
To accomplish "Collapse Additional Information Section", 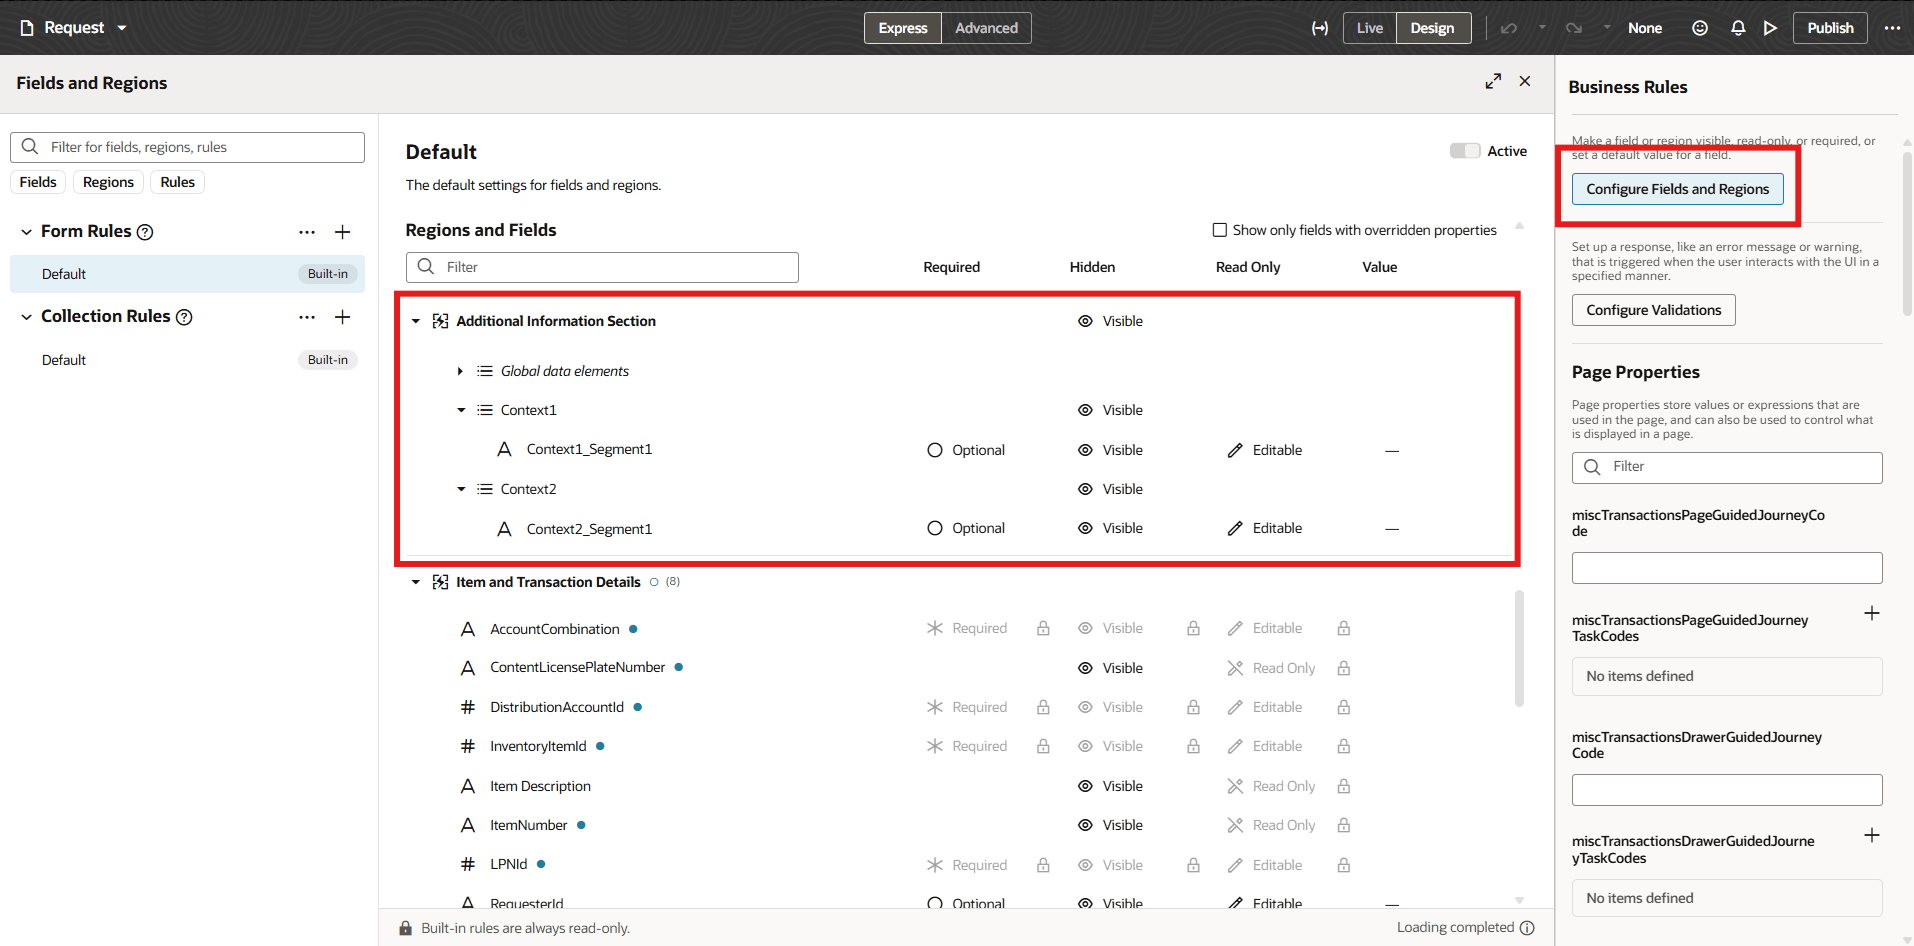I will point(416,321).
